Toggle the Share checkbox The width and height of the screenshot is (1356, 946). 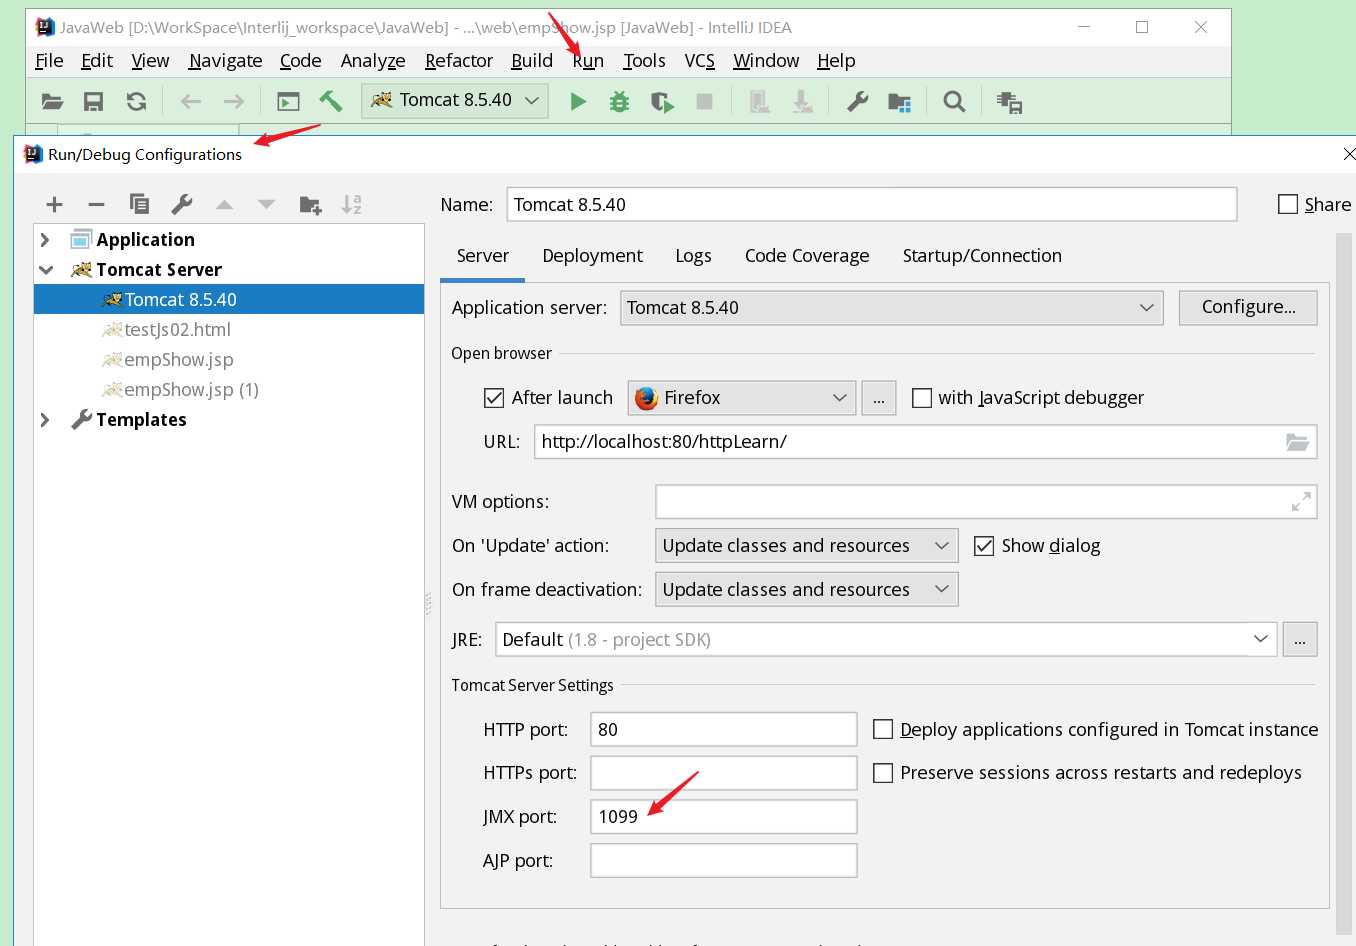1288,204
